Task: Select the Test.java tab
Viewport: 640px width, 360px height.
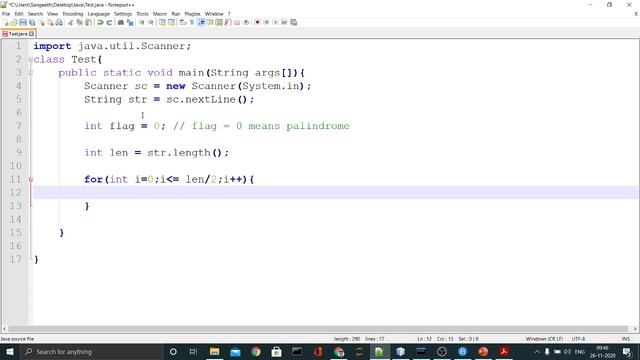Action: point(18,34)
